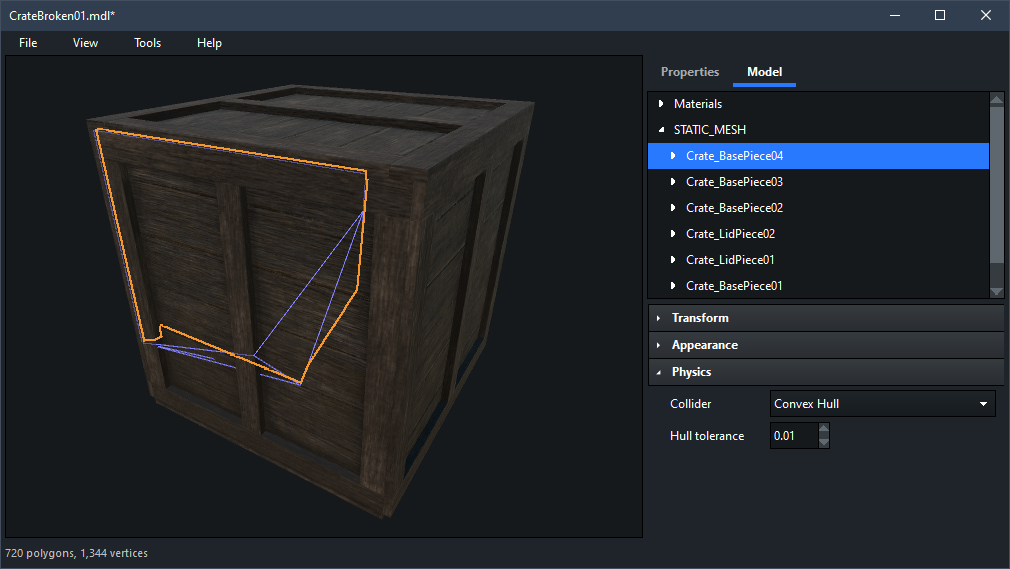Decrease Hull tolerance with down arrow
The image size is (1010, 569).
pyautogui.click(x=824, y=442)
